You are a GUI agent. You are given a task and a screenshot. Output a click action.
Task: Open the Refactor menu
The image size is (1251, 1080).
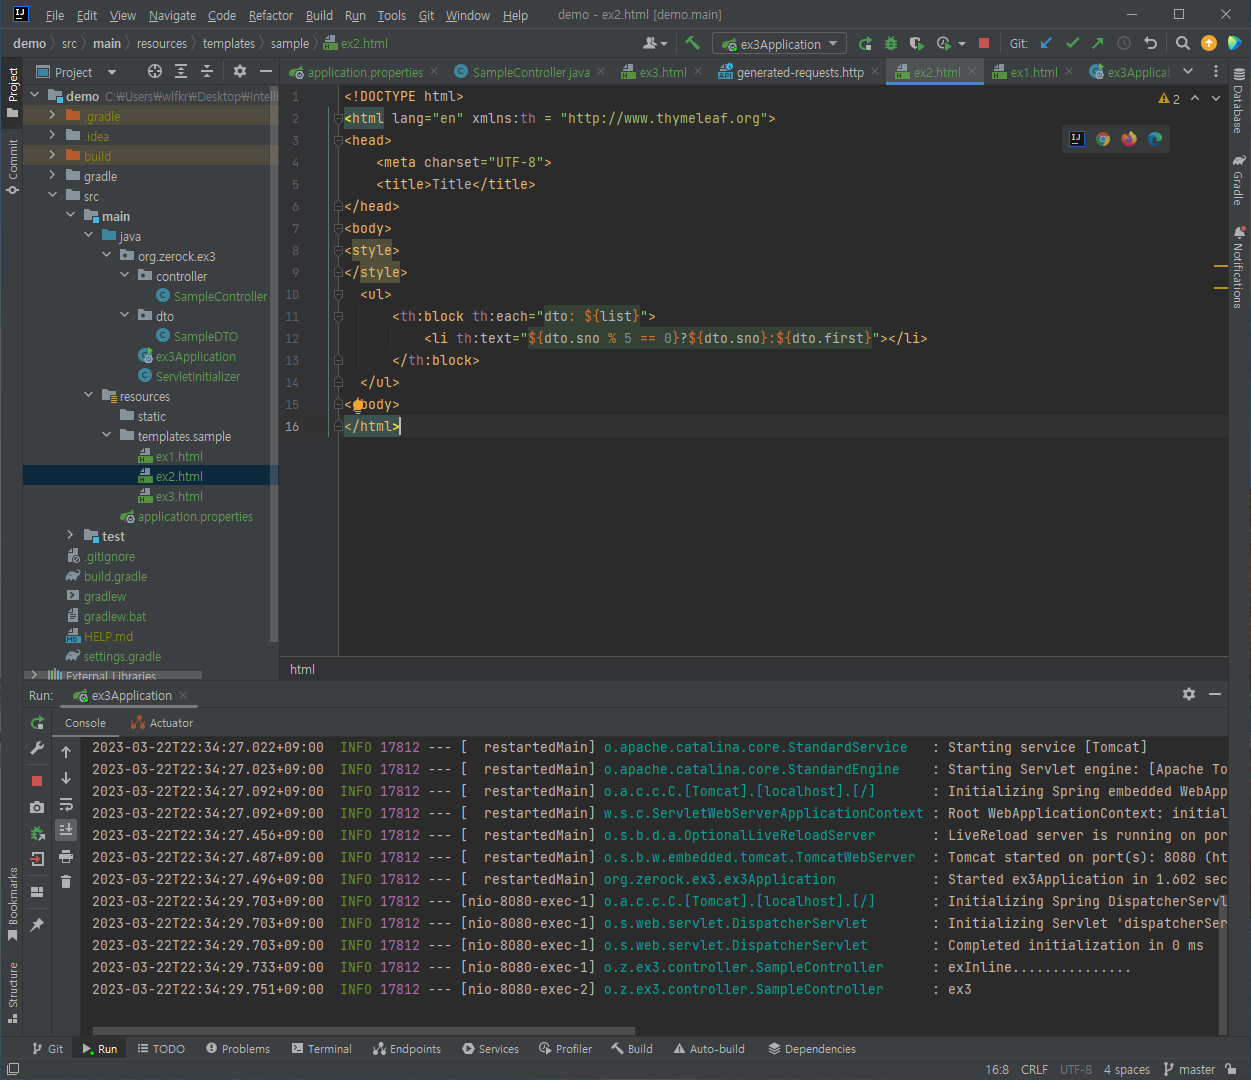[271, 15]
